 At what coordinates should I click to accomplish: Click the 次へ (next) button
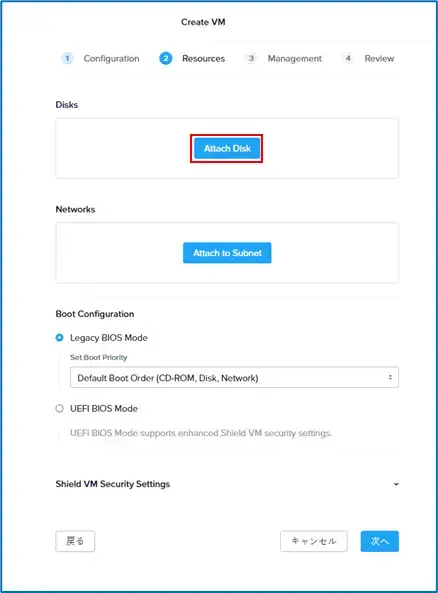point(379,541)
